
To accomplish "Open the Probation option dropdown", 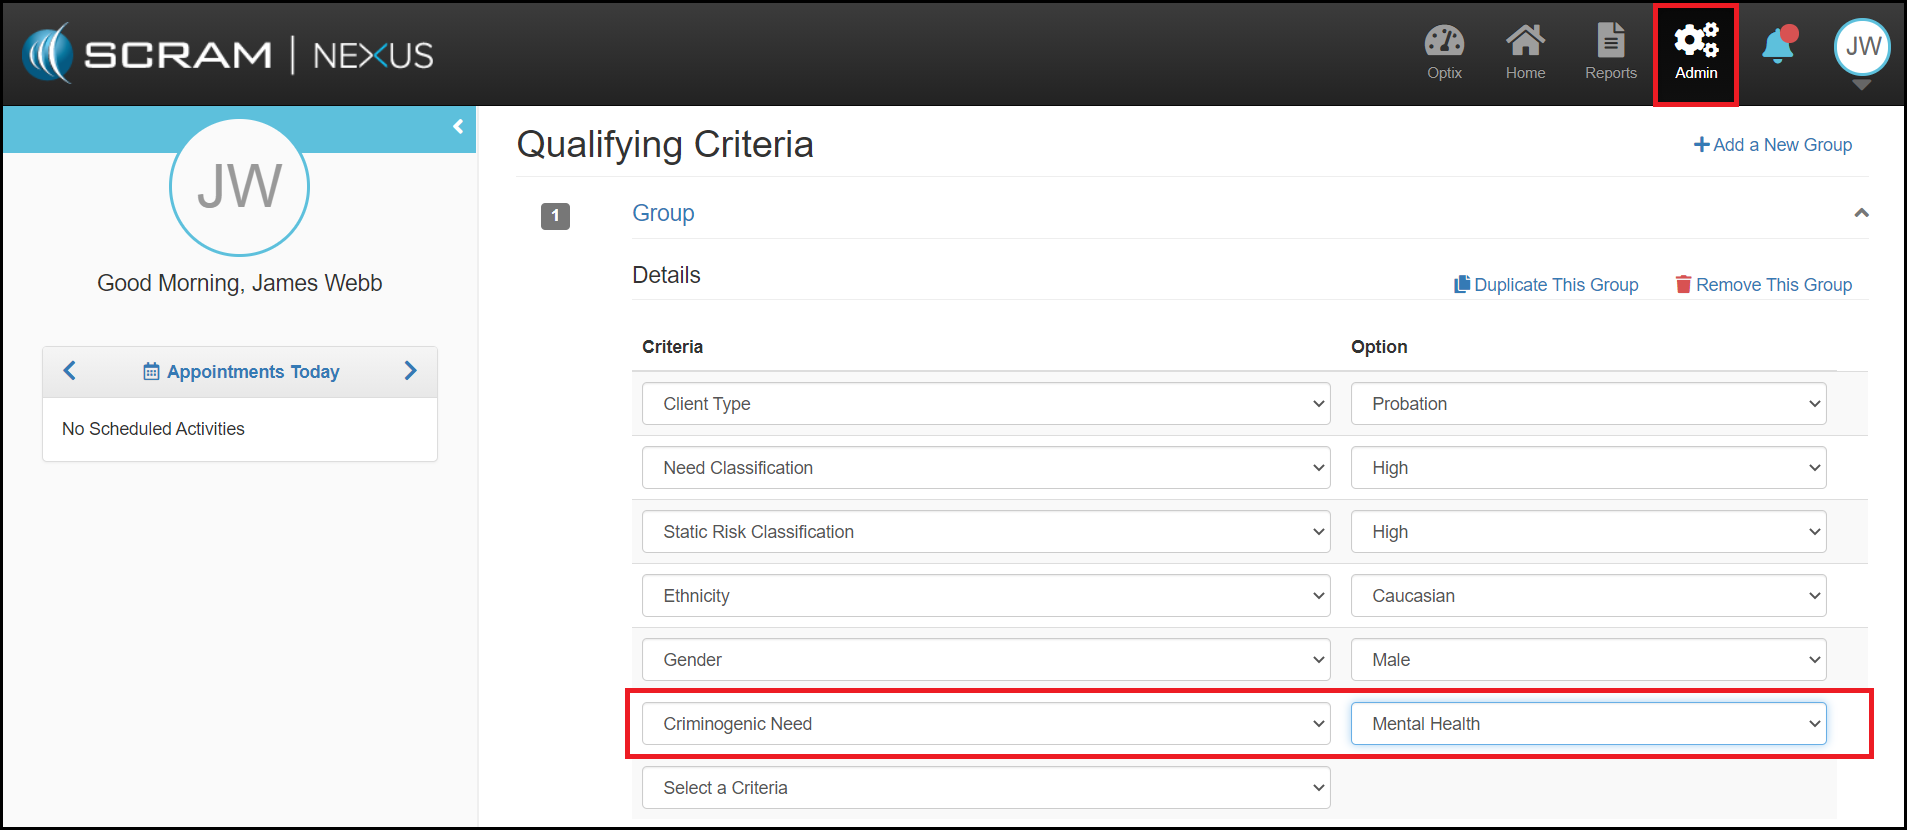I will pyautogui.click(x=1588, y=404).
